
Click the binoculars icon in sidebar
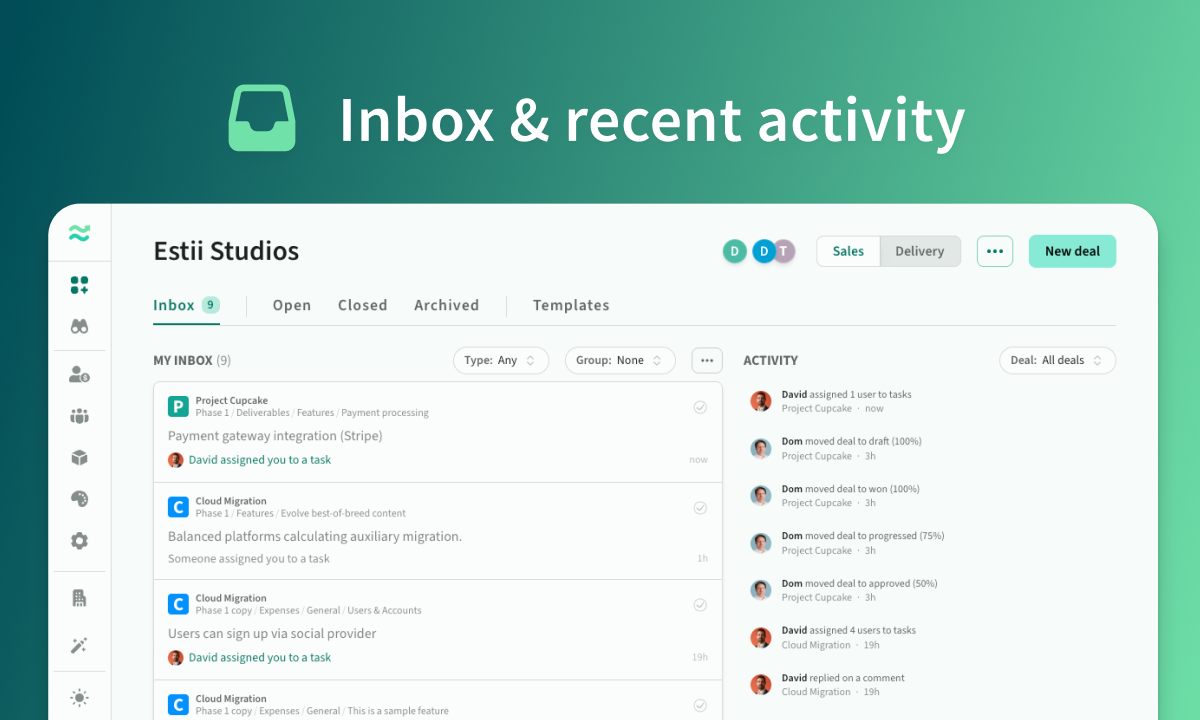[x=79, y=326]
